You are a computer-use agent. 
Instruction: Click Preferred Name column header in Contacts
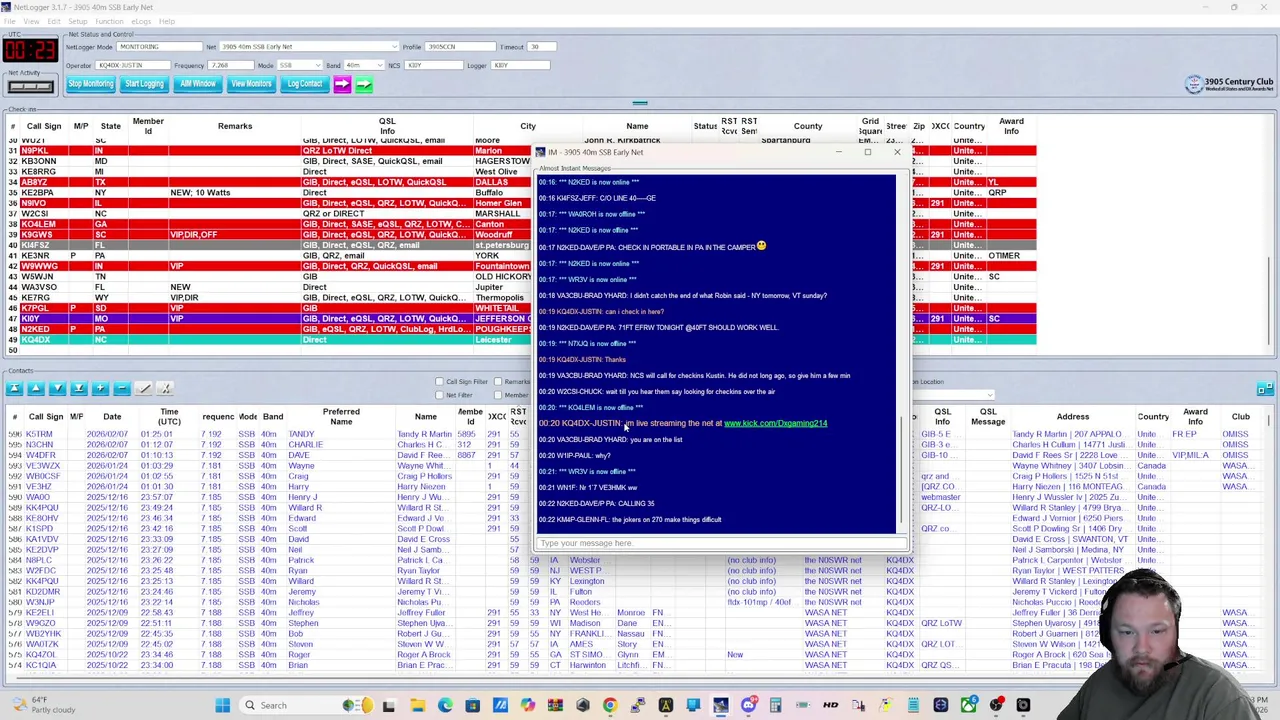coord(341,416)
